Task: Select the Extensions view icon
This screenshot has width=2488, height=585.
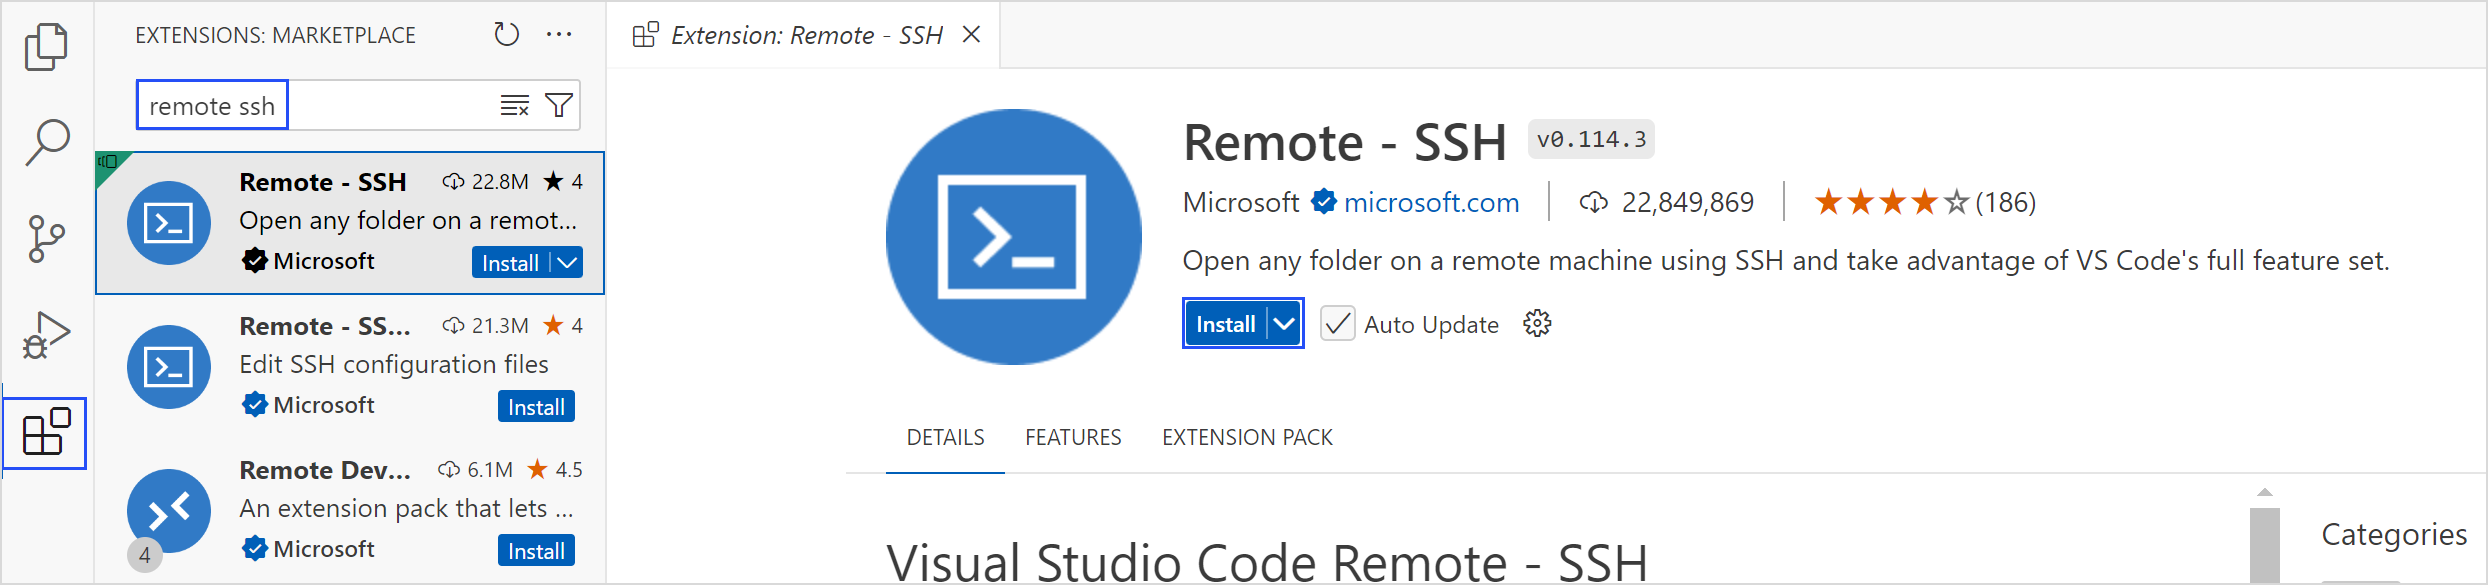Action: [46, 433]
